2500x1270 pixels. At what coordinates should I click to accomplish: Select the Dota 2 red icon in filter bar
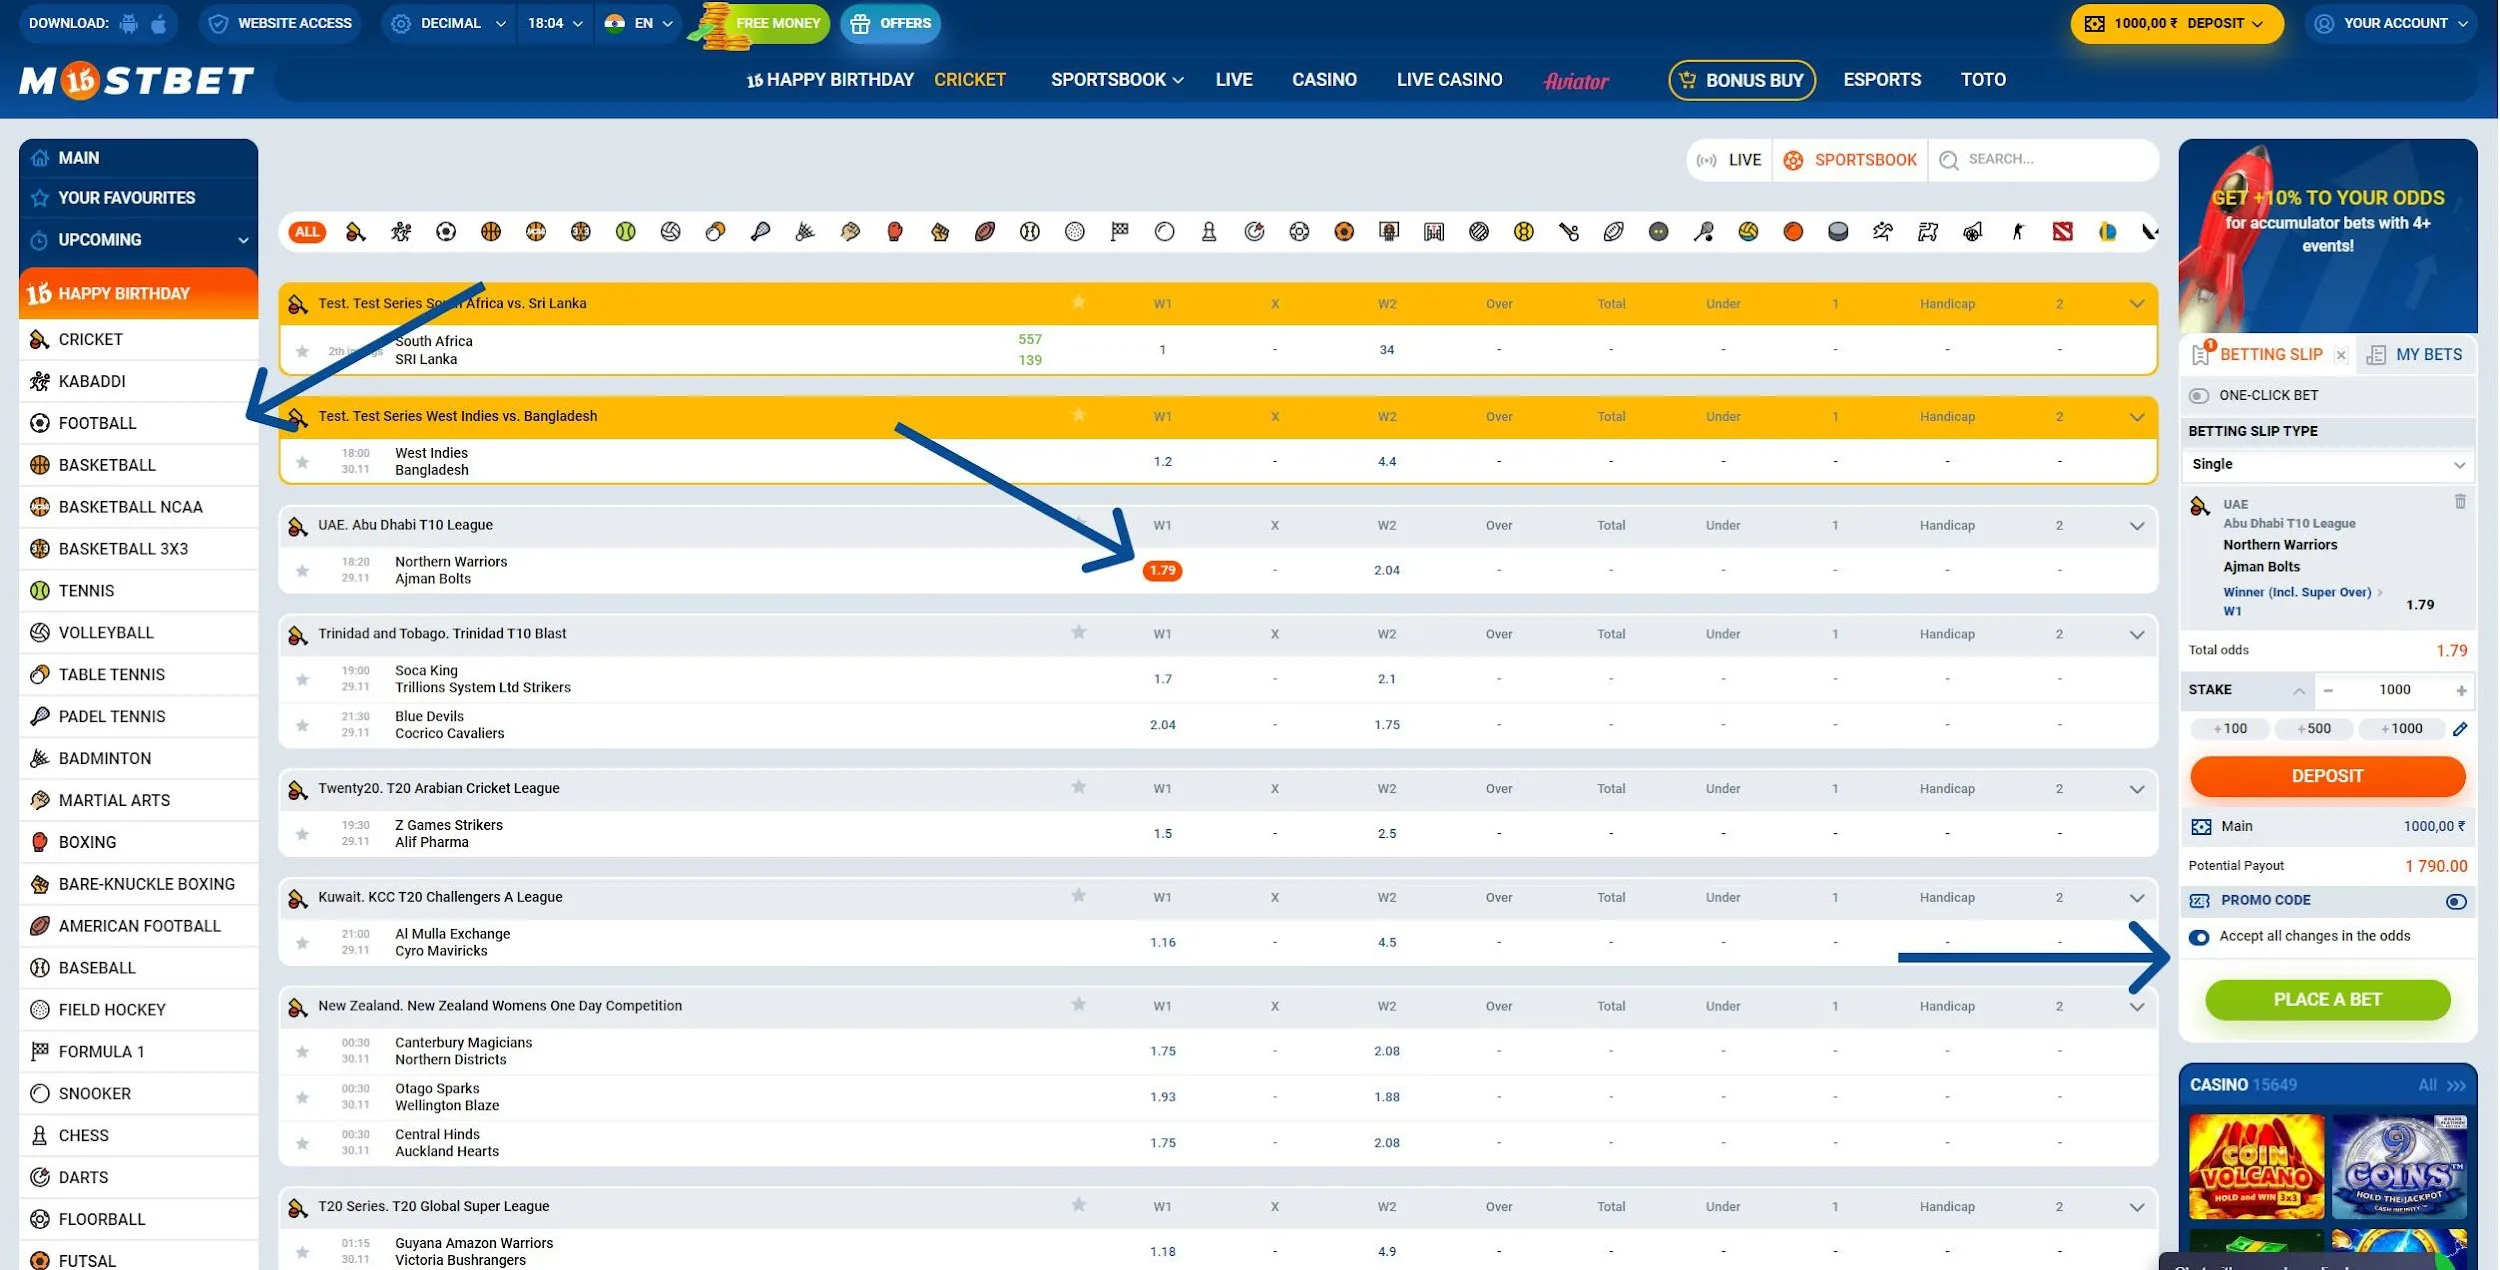(2062, 232)
